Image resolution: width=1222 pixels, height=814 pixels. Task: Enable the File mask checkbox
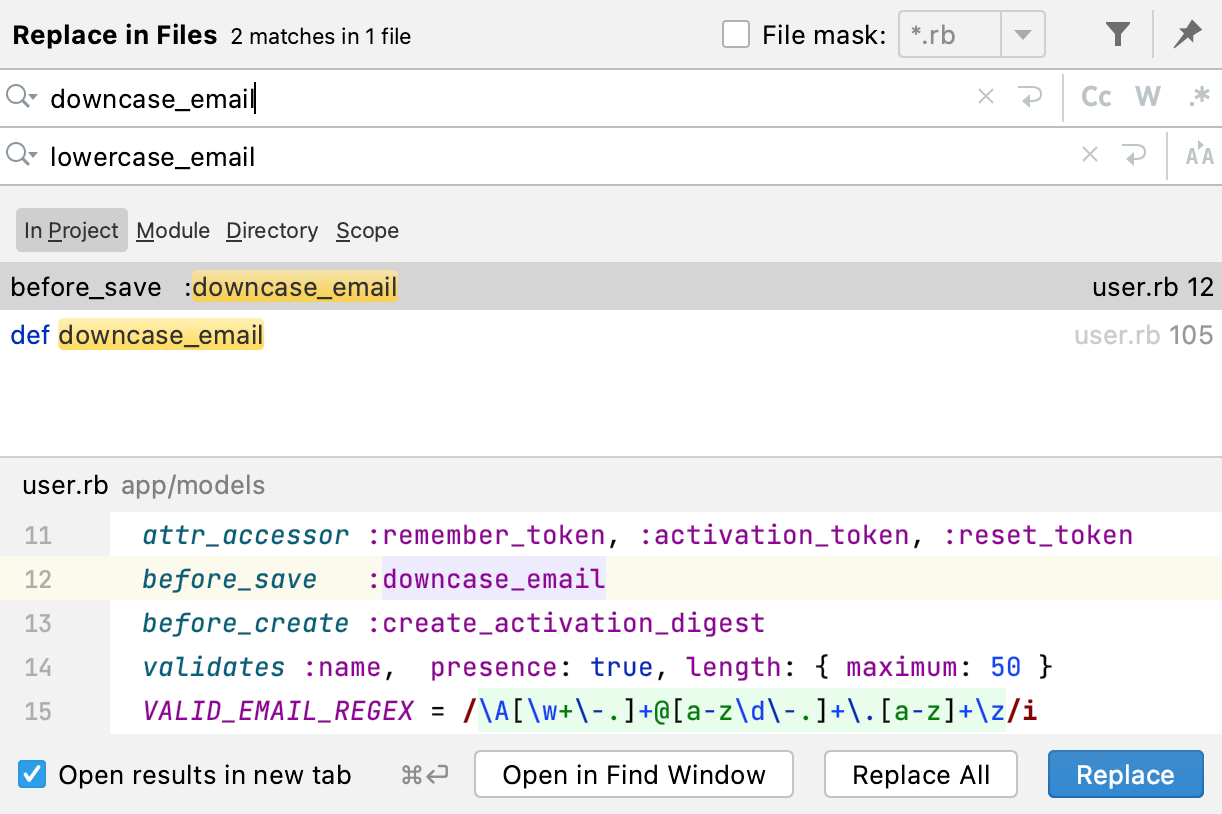pos(736,35)
